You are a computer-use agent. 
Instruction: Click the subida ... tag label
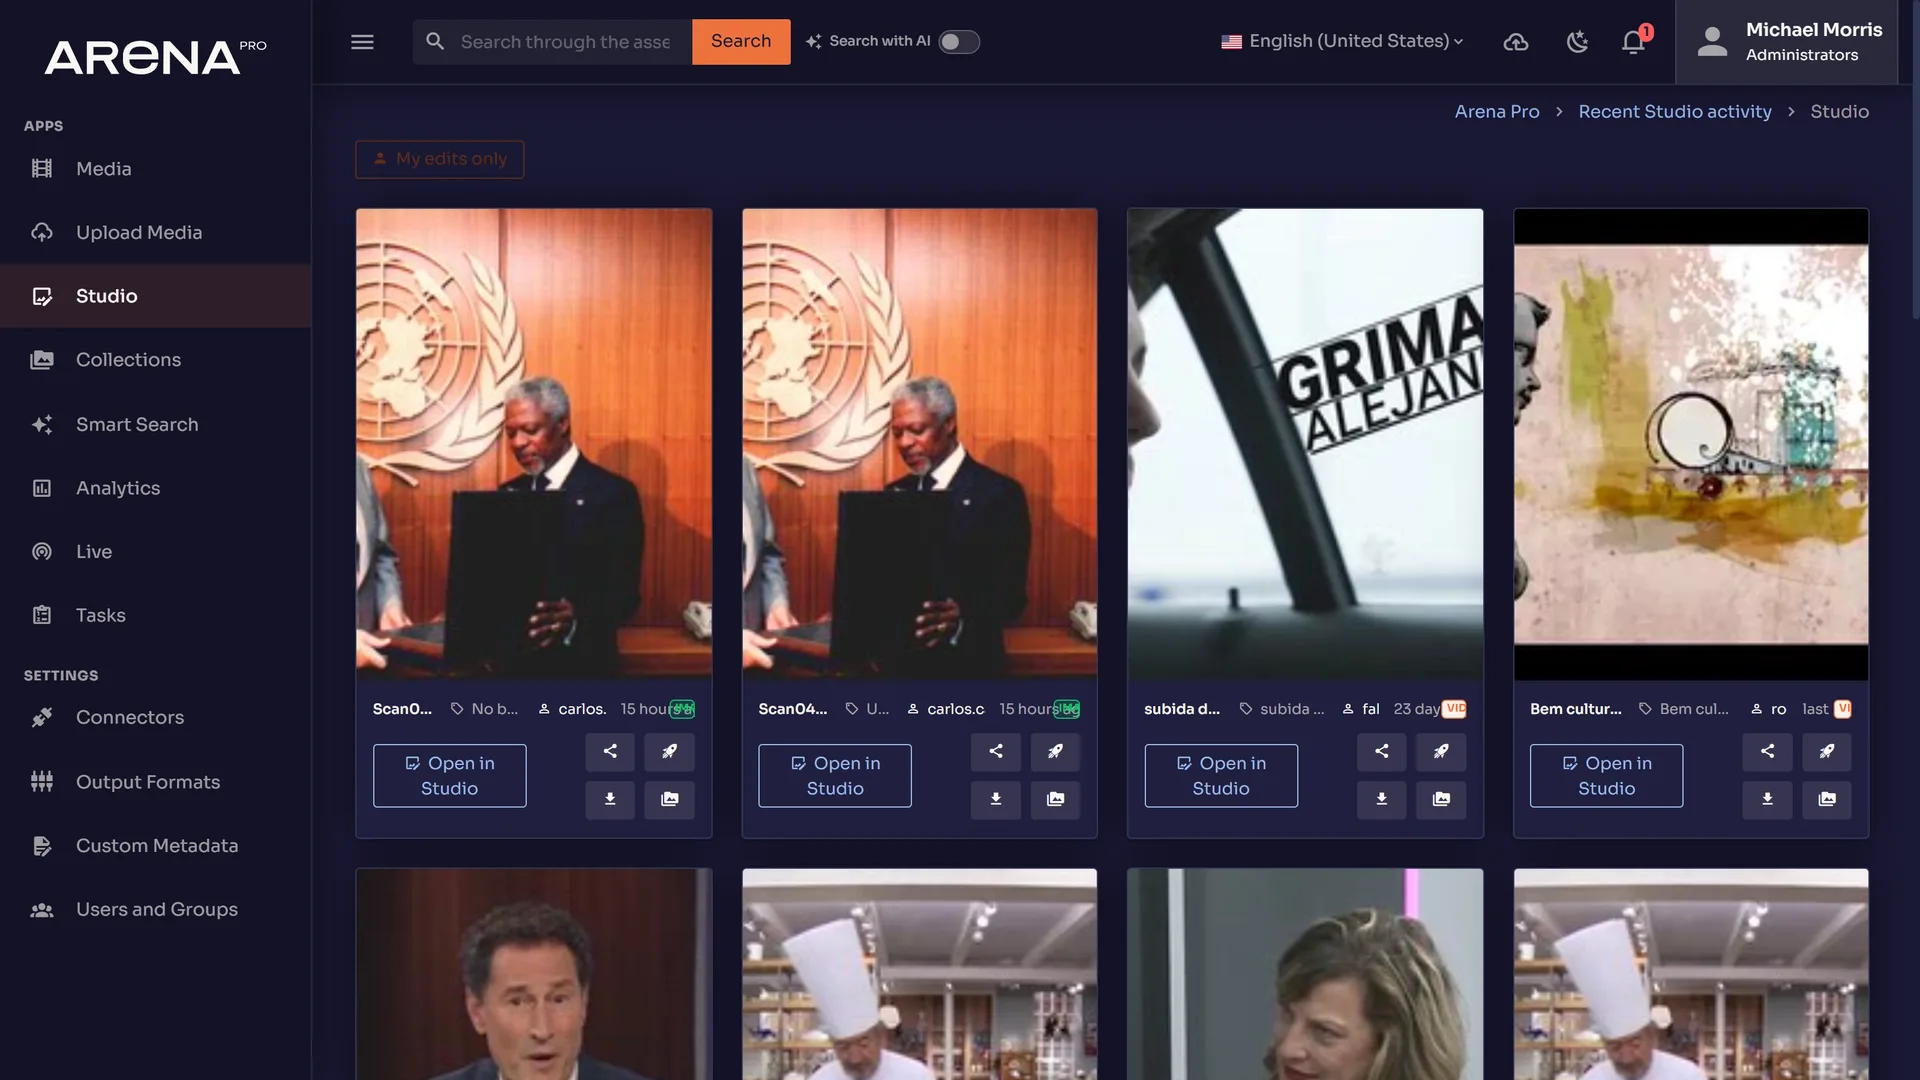coord(1282,709)
